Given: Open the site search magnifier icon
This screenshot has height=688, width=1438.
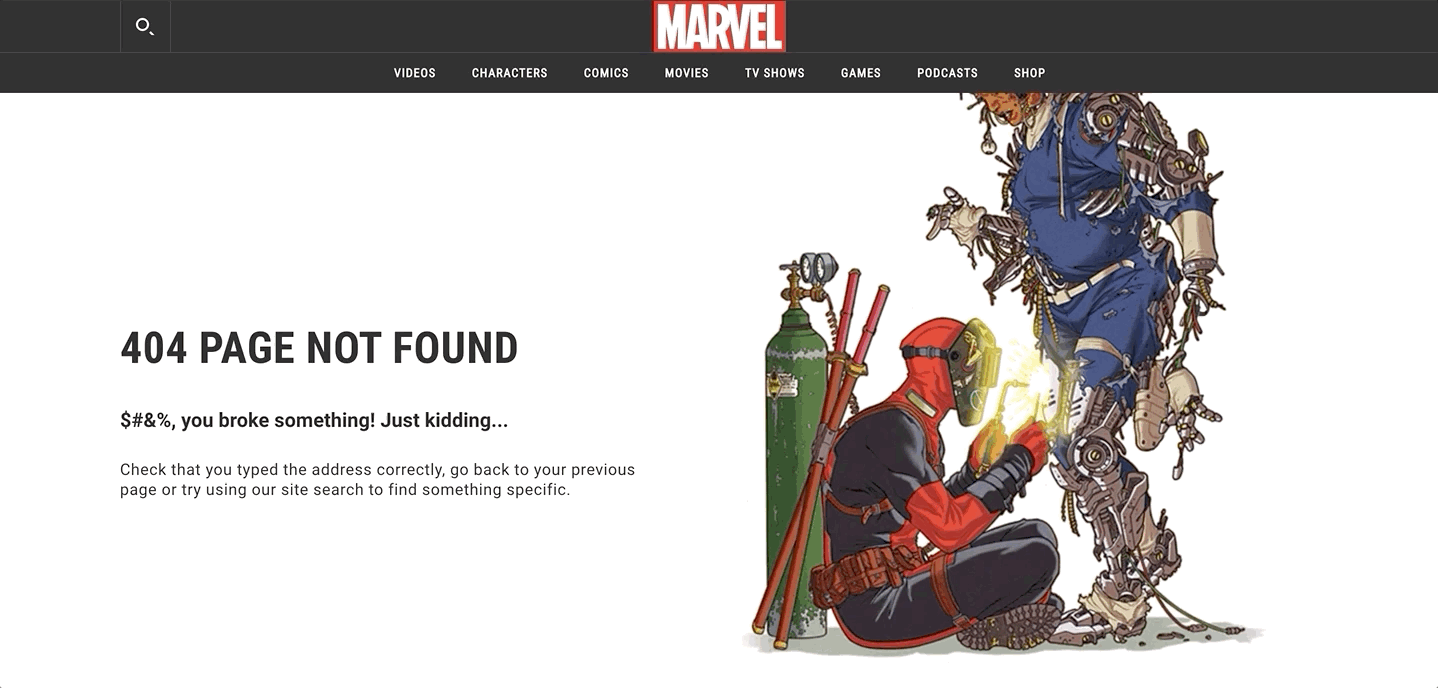Looking at the screenshot, I should (145, 26).
